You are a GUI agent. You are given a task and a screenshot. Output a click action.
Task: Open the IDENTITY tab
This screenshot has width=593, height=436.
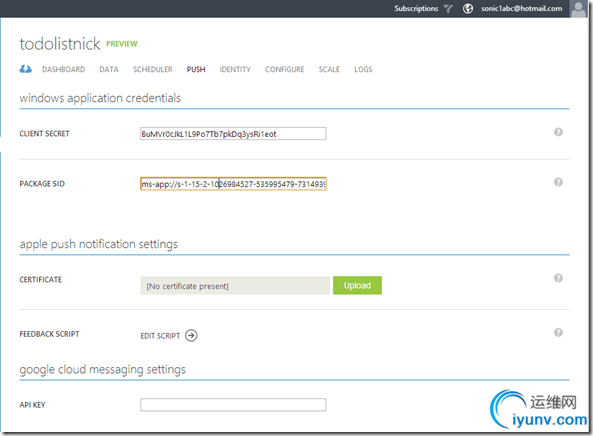click(235, 70)
